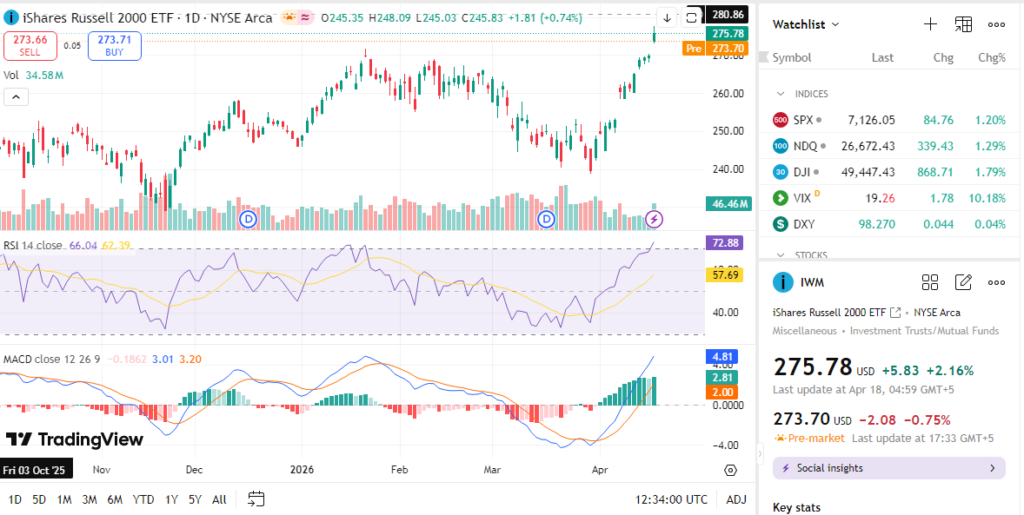Image resolution: width=1024 pixels, height=515 pixels.
Task: Add a symbol to the watchlist
Action: pyautogui.click(x=930, y=24)
